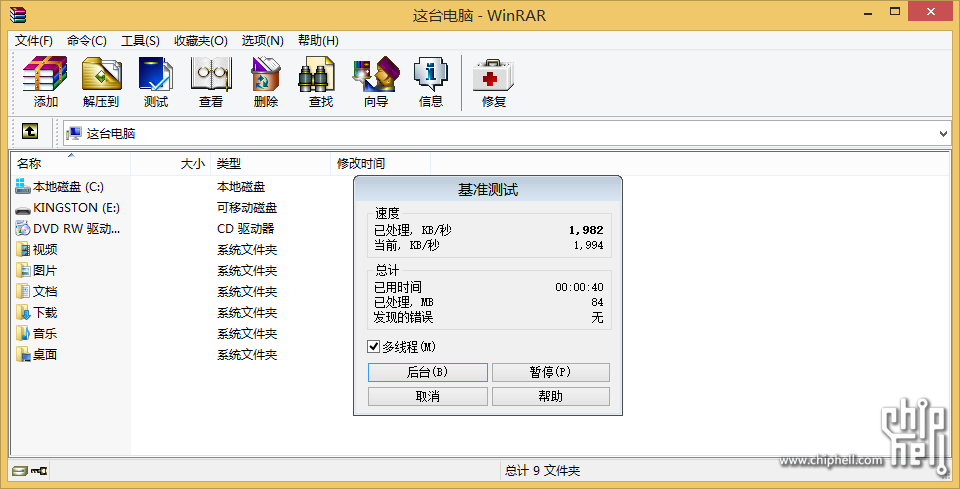Click the 1,982 processed speed value

pyautogui.click(x=586, y=230)
